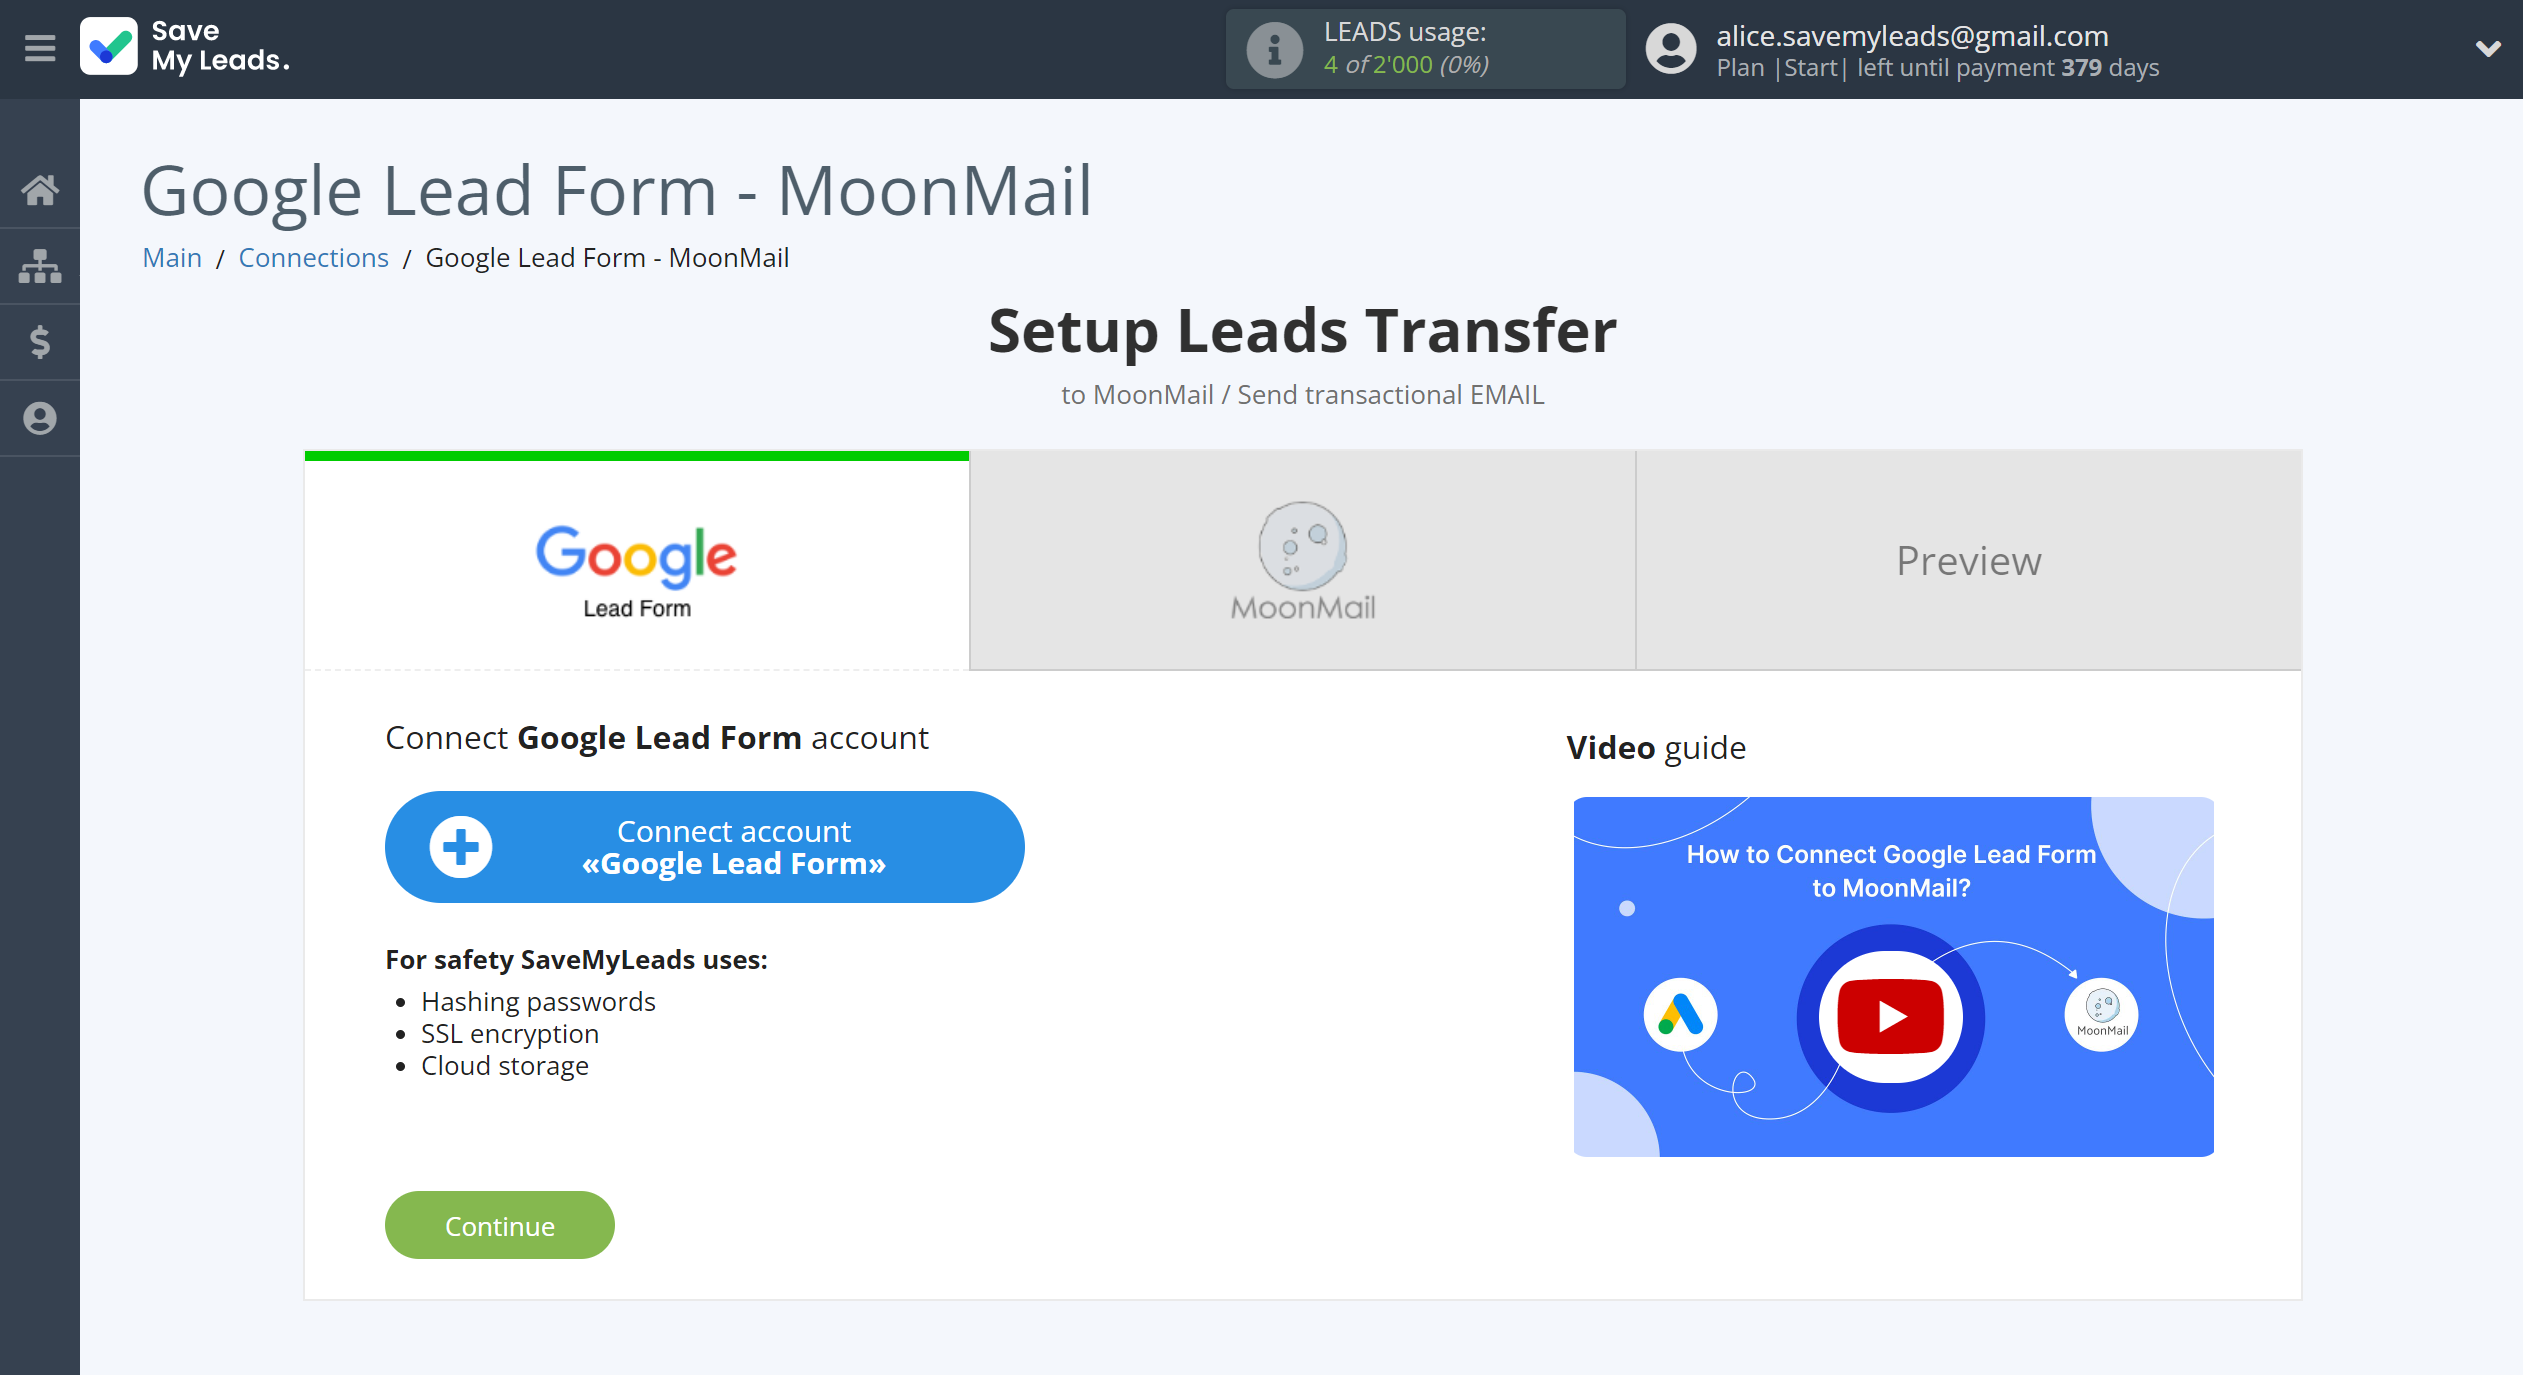Click the user/account profile icon

pyautogui.click(x=1666, y=47)
